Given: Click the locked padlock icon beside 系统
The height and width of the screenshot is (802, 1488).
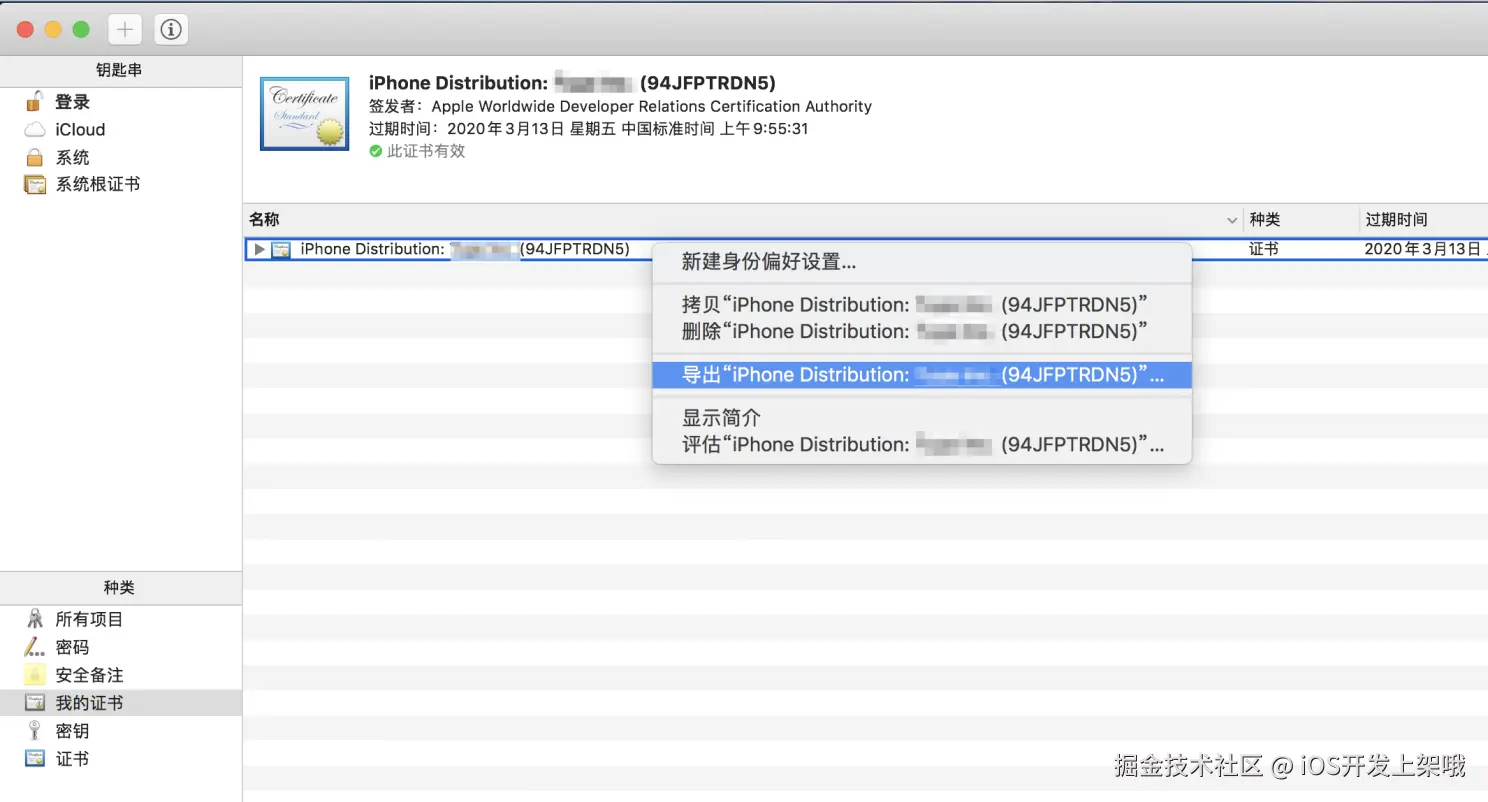Looking at the screenshot, I should tap(35, 158).
